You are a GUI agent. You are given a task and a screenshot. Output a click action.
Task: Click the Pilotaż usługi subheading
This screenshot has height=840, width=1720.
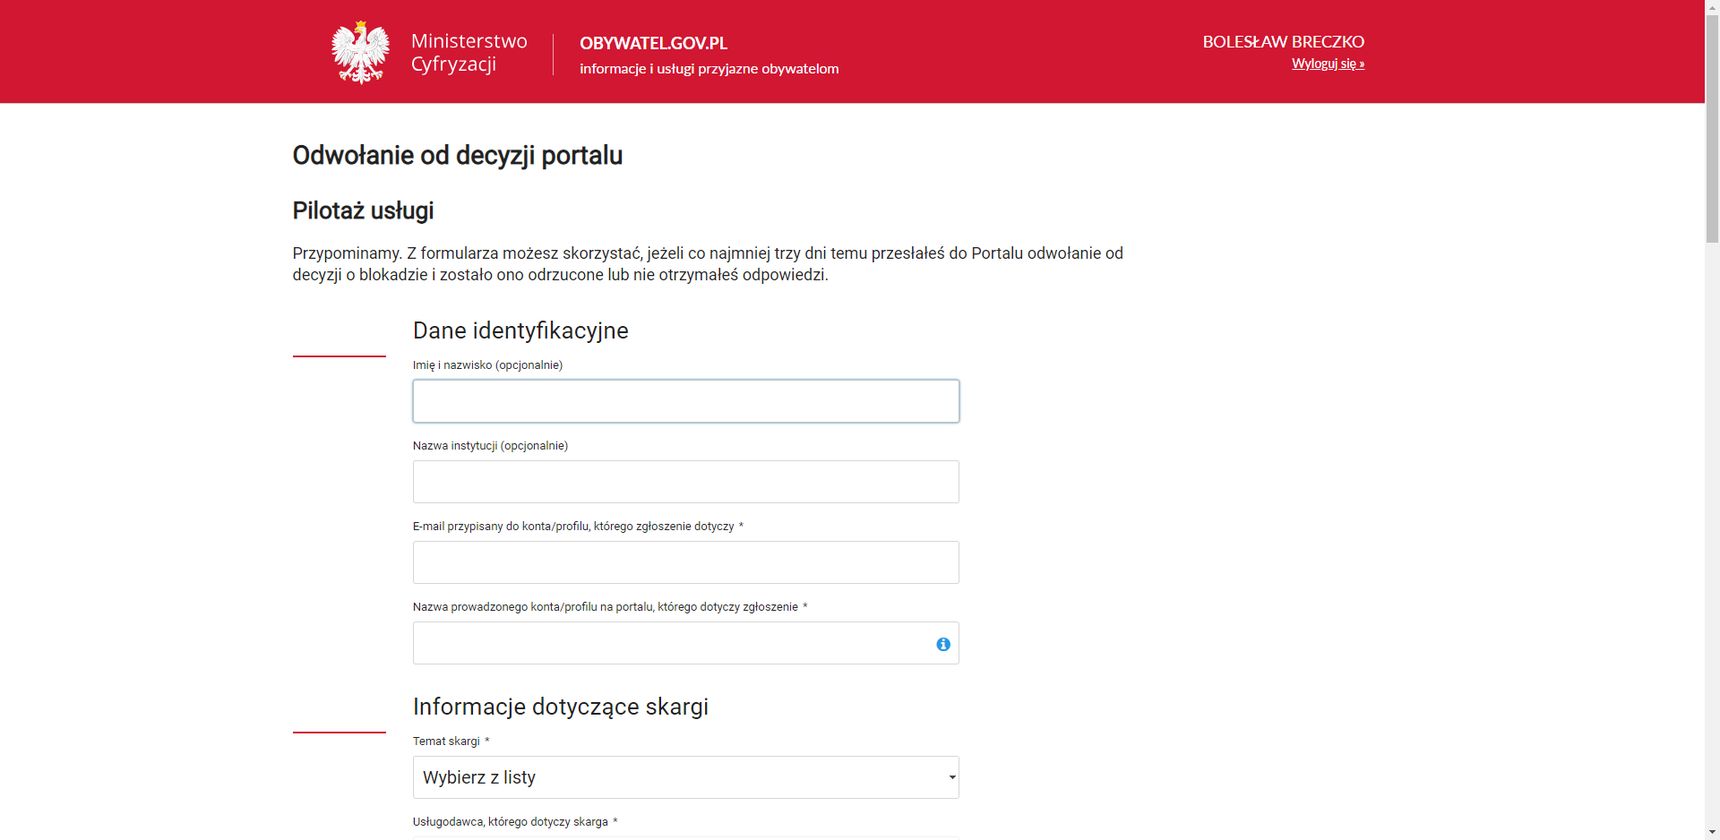pyautogui.click(x=363, y=211)
